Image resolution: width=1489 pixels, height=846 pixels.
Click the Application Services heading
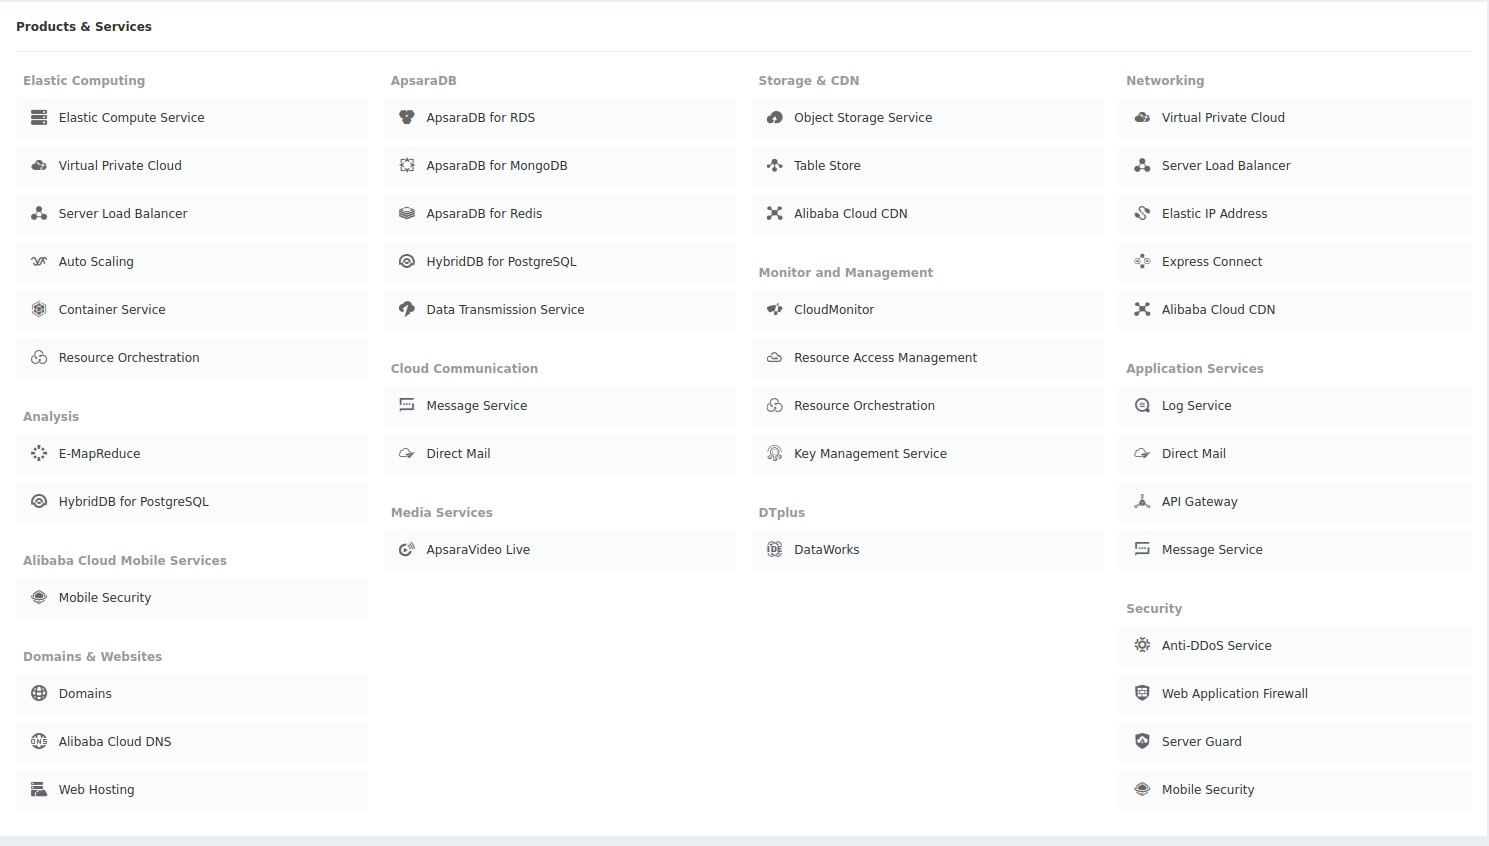click(1195, 369)
